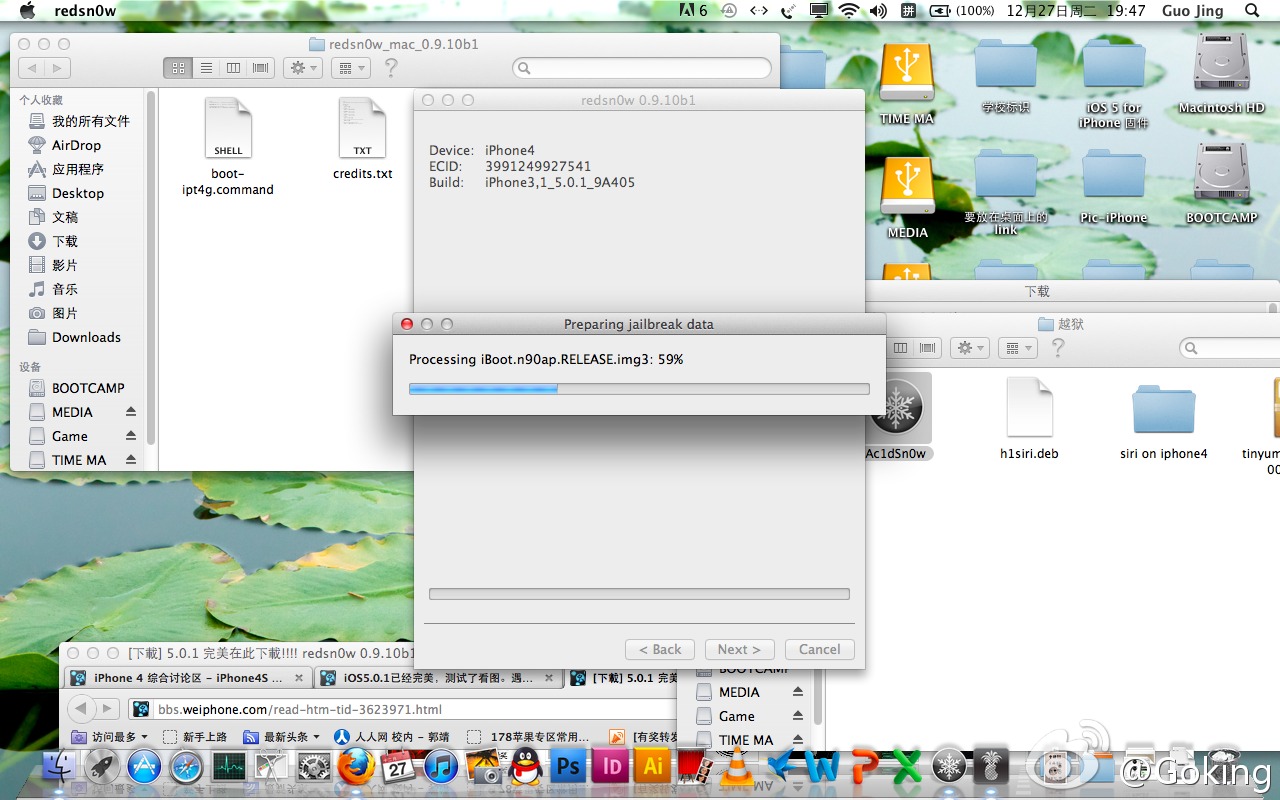
Task: Click the browser address bar URL
Action: click(x=300, y=710)
